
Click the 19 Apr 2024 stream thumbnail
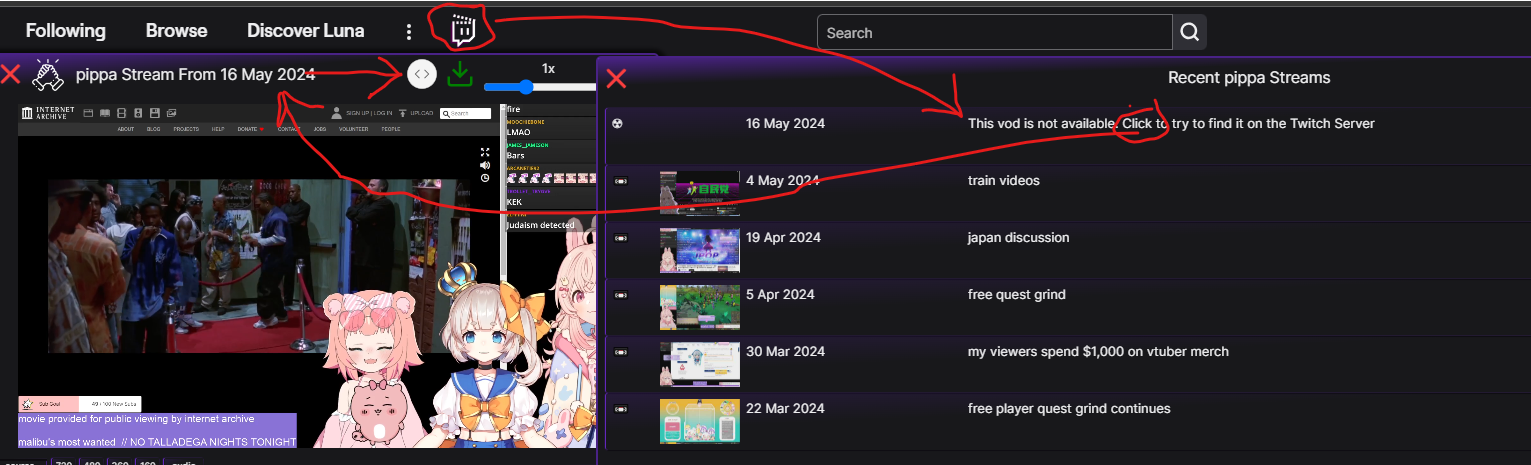tap(700, 249)
